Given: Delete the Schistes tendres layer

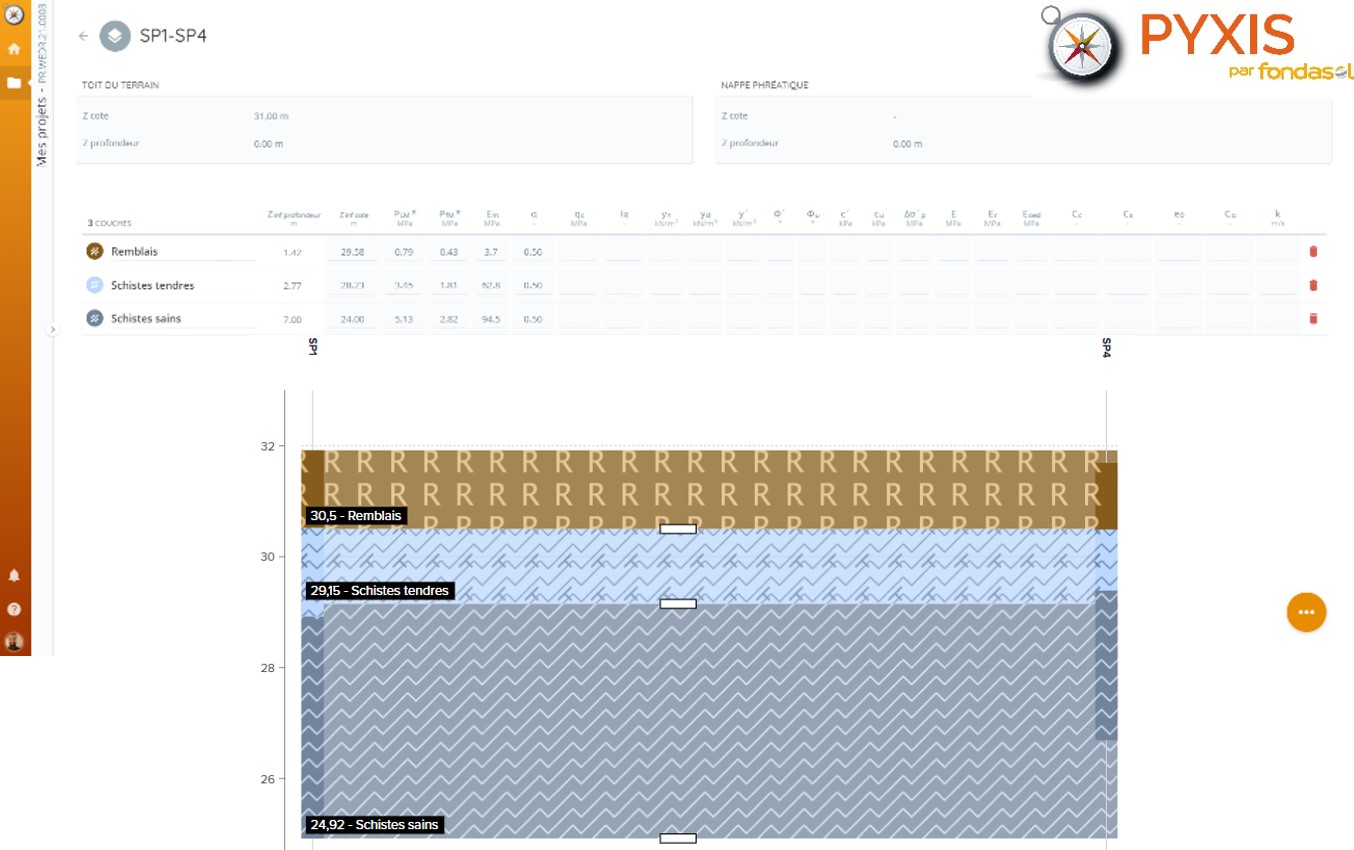Looking at the screenshot, I should point(1313,285).
